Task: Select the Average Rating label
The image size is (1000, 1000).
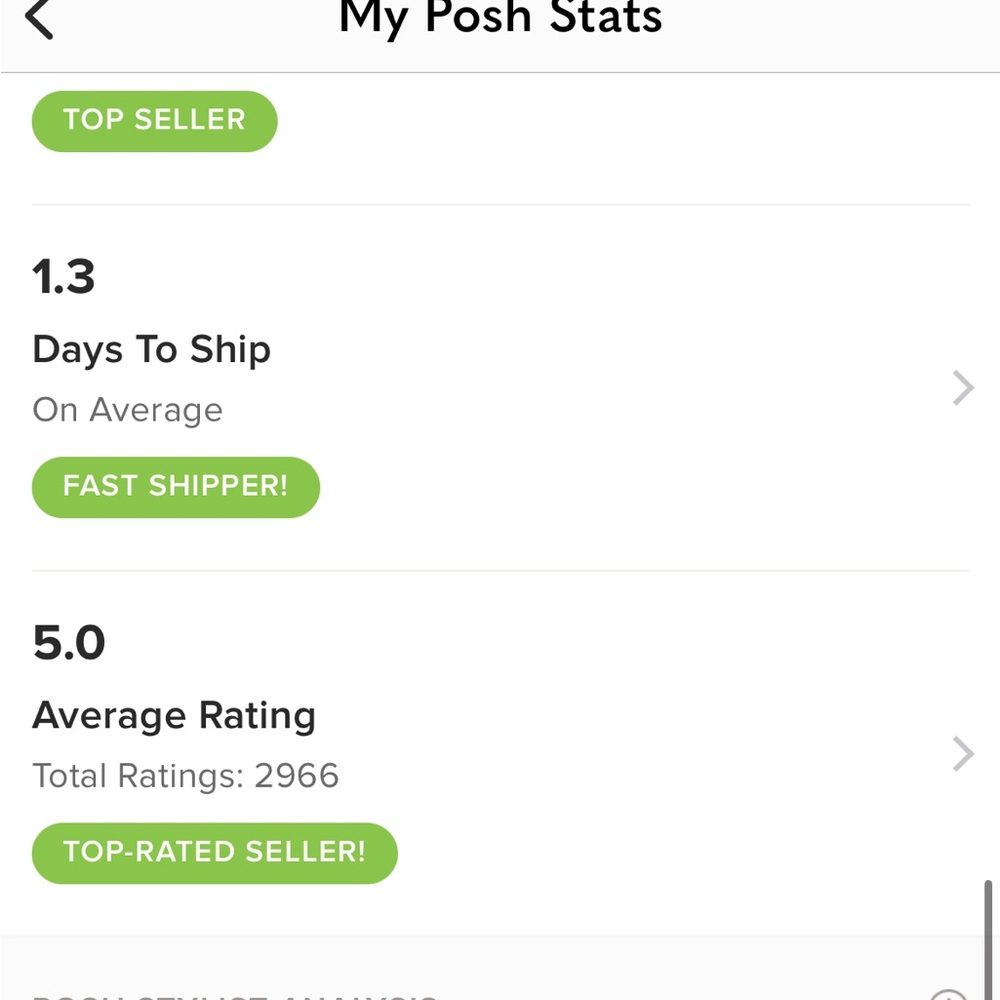Action: 174,716
